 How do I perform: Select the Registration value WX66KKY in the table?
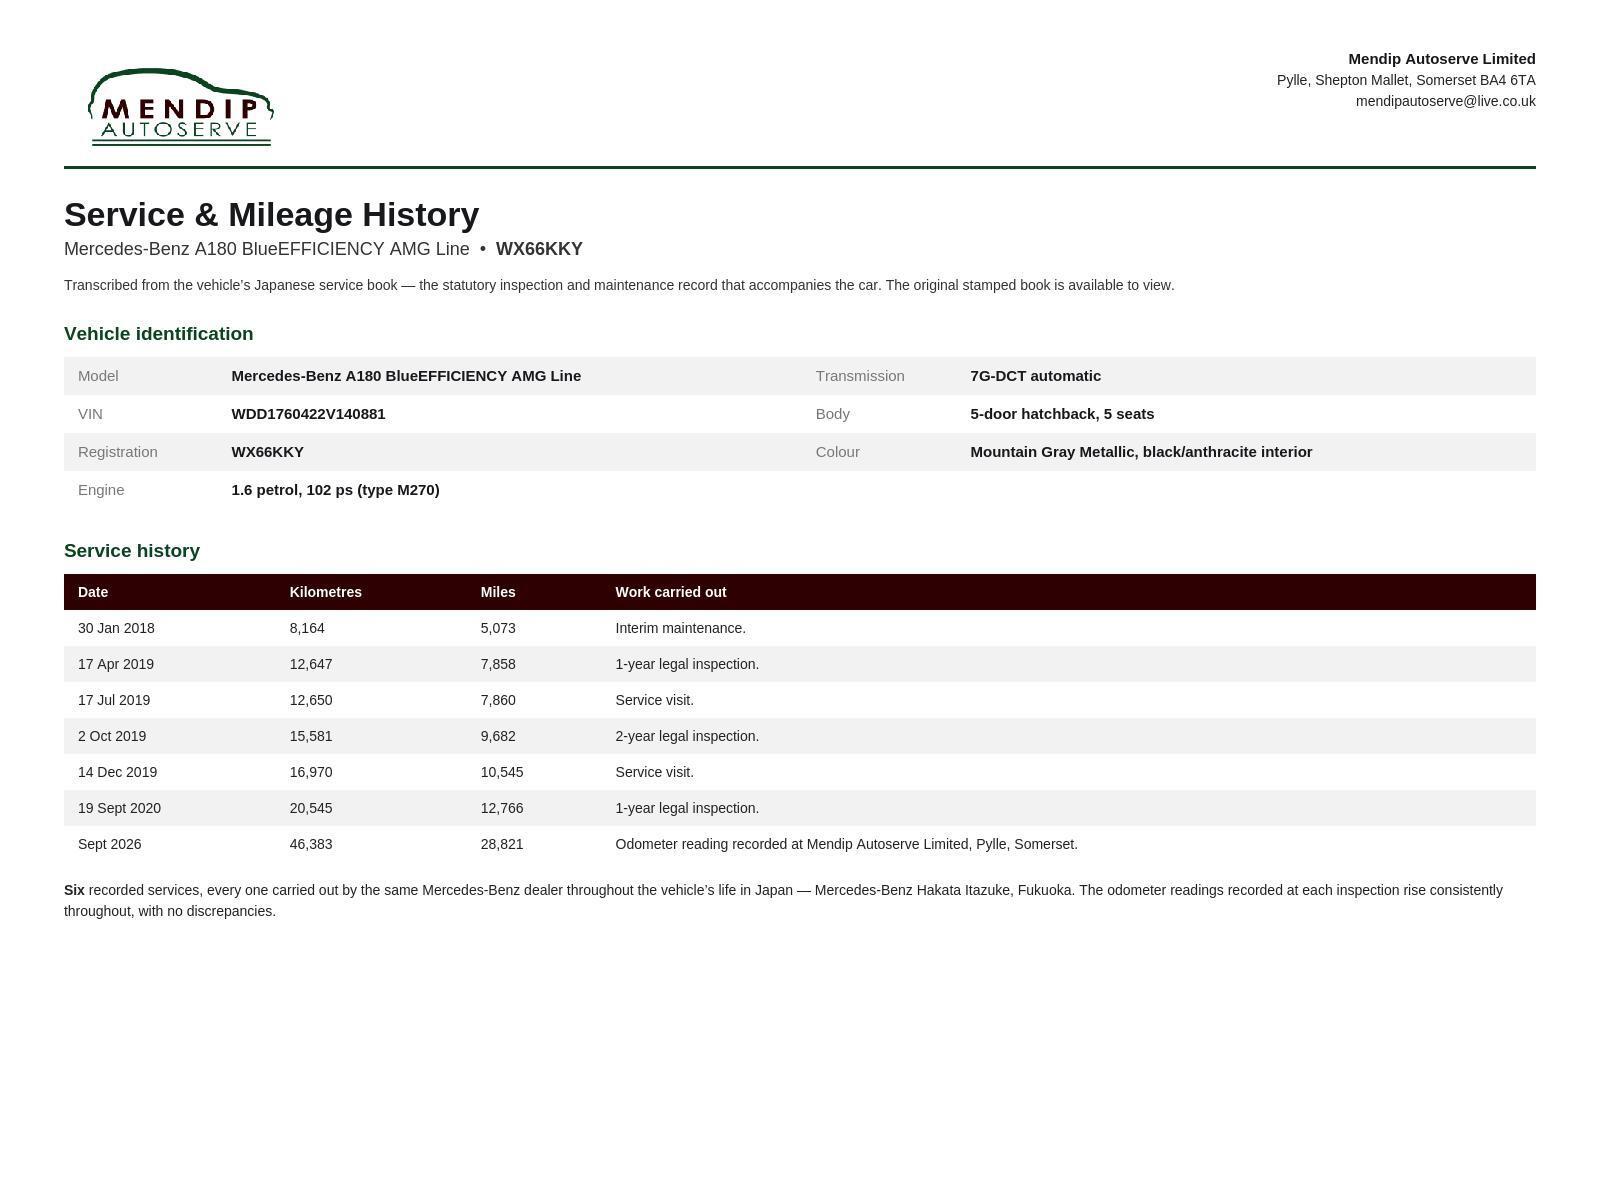(268, 452)
